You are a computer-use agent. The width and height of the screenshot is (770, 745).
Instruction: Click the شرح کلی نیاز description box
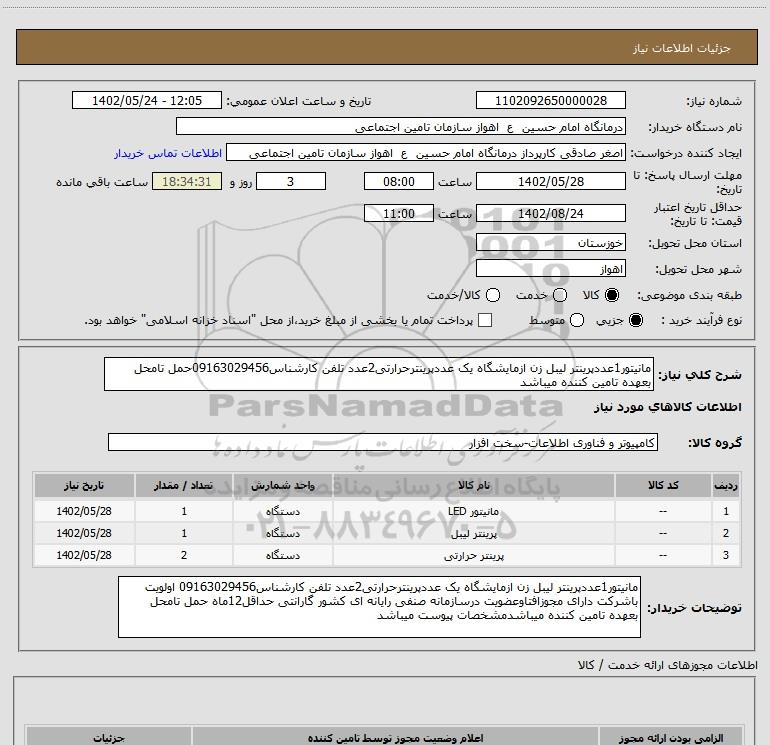(x=379, y=374)
